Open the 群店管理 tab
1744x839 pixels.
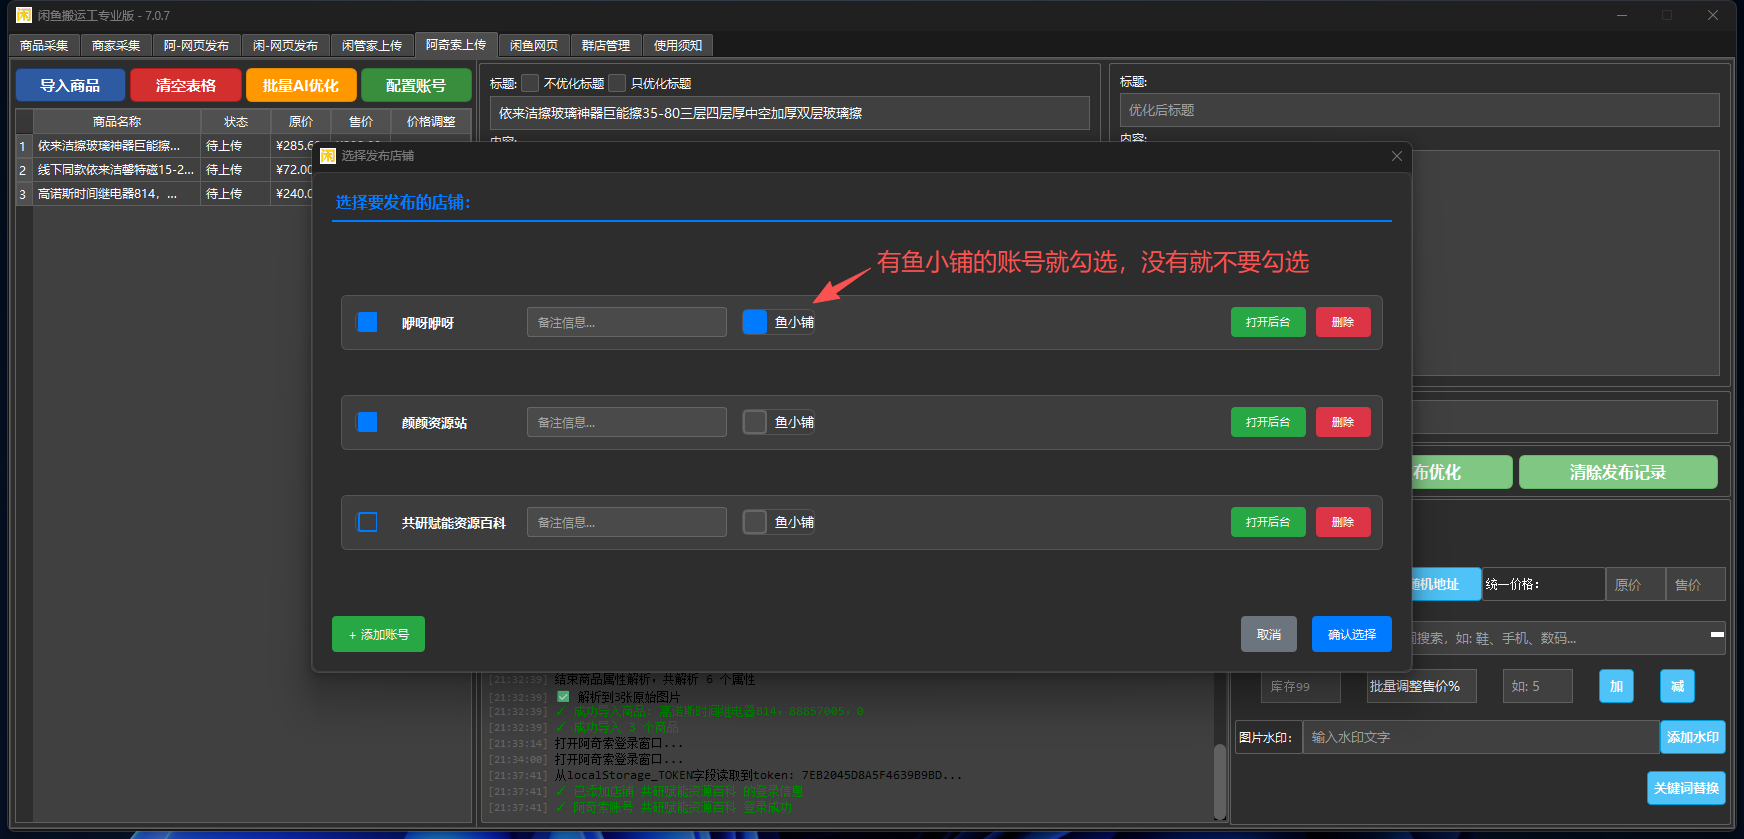click(x=605, y=46)
